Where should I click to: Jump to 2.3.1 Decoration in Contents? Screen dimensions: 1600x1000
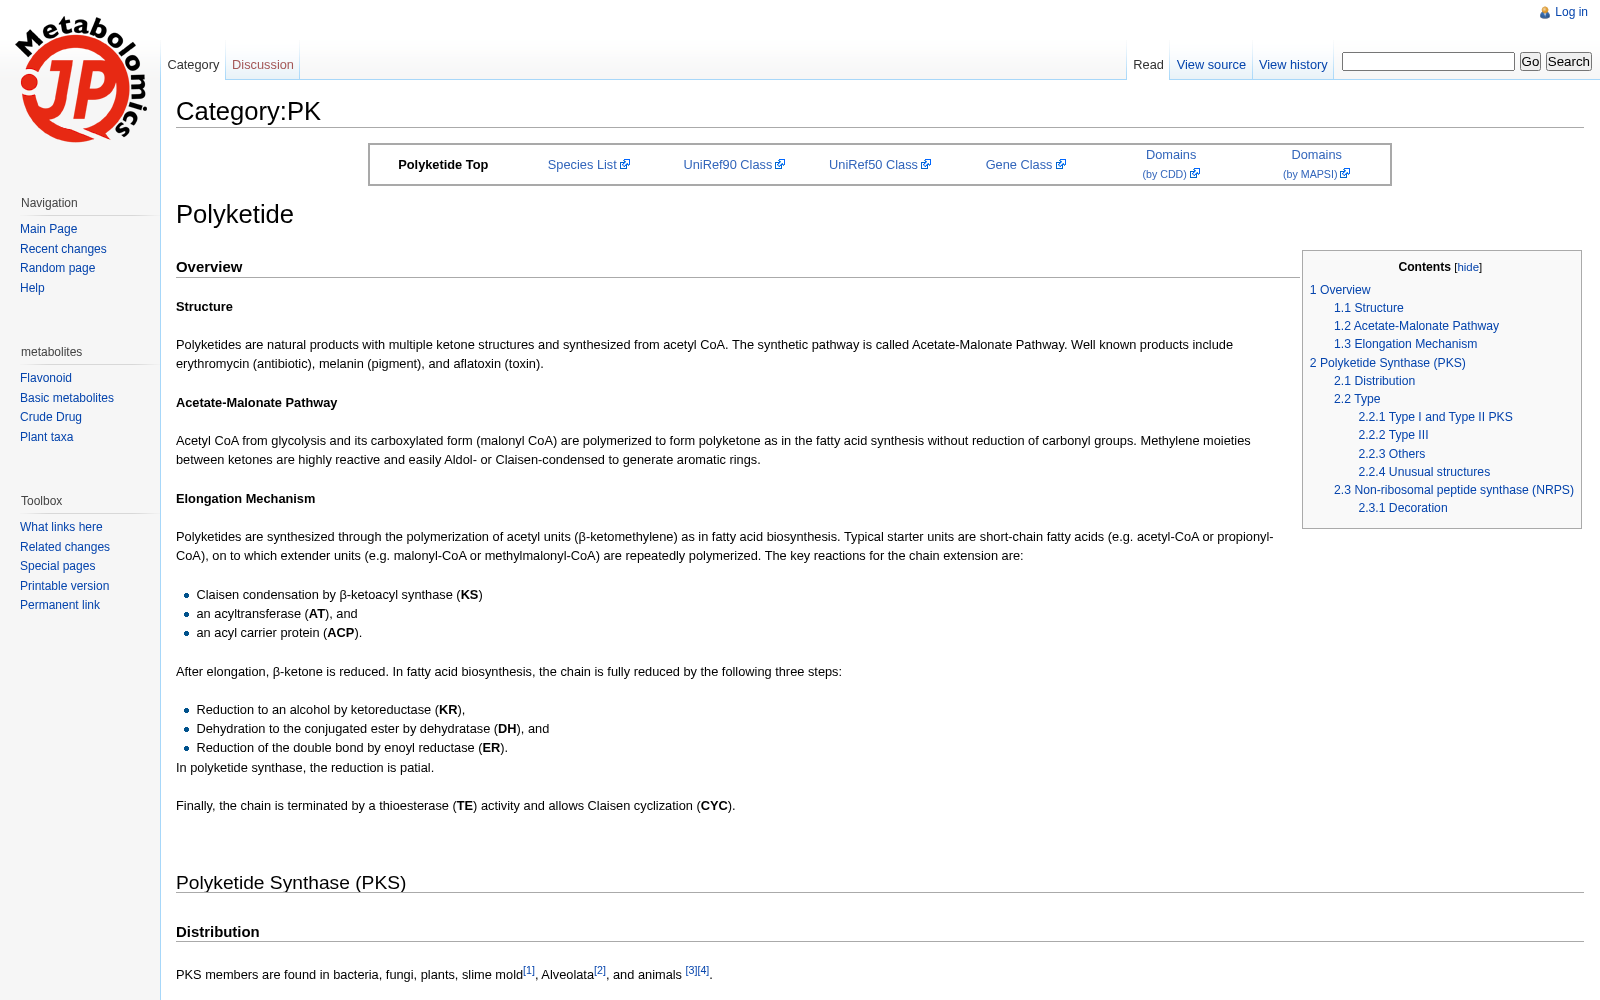pyautogui.click(x=1403, y=508)
